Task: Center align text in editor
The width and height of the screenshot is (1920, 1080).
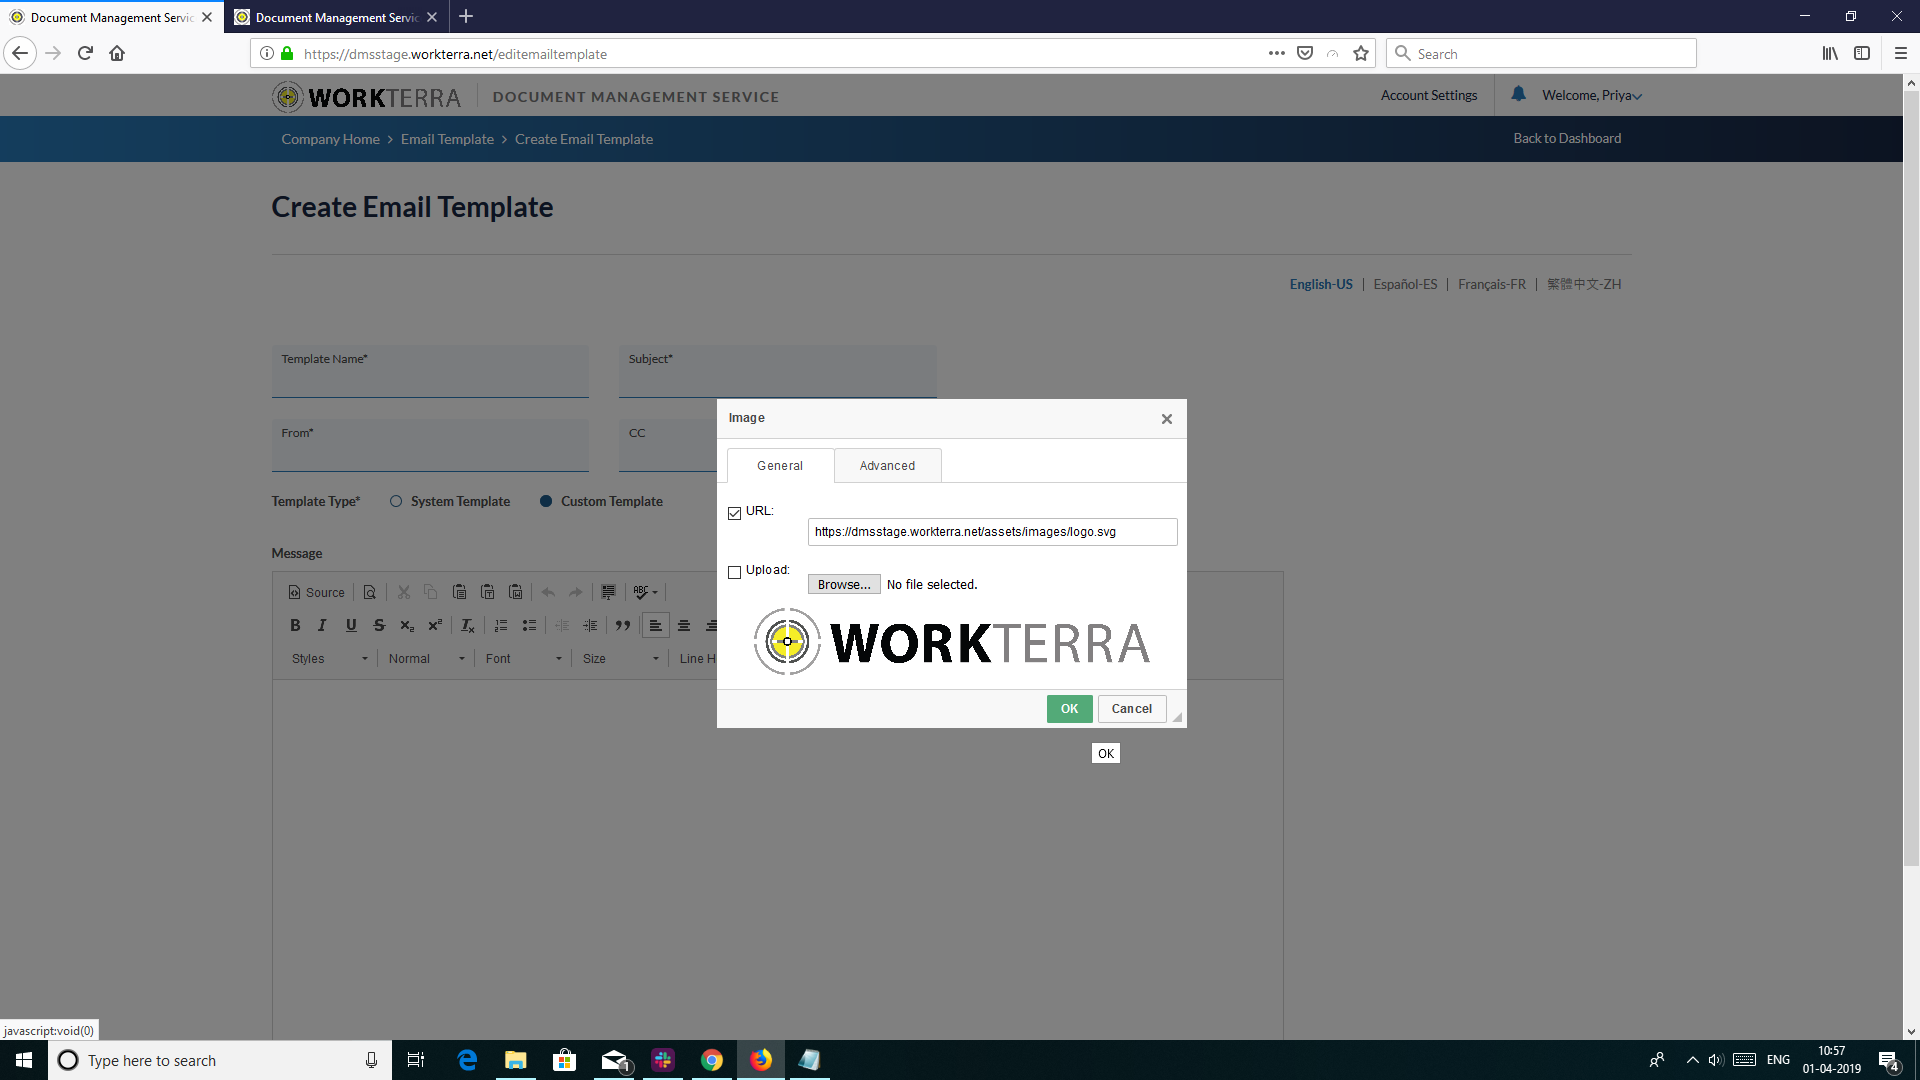Action: point(684,625)
